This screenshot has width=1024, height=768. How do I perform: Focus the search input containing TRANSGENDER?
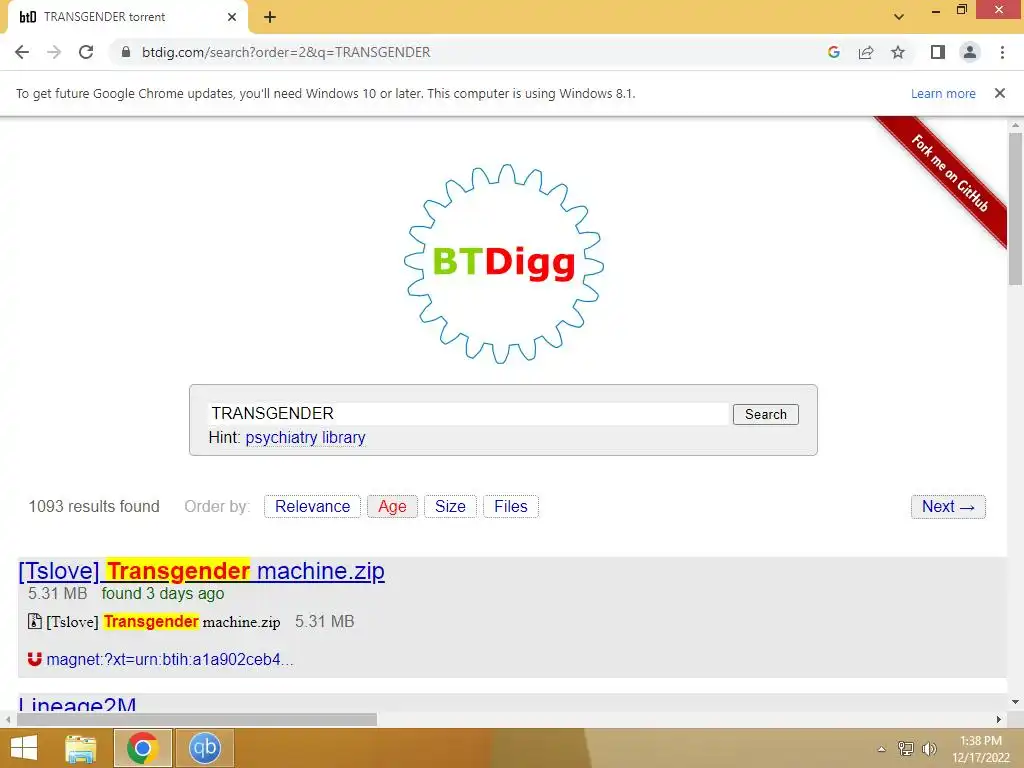coord(468,413)
